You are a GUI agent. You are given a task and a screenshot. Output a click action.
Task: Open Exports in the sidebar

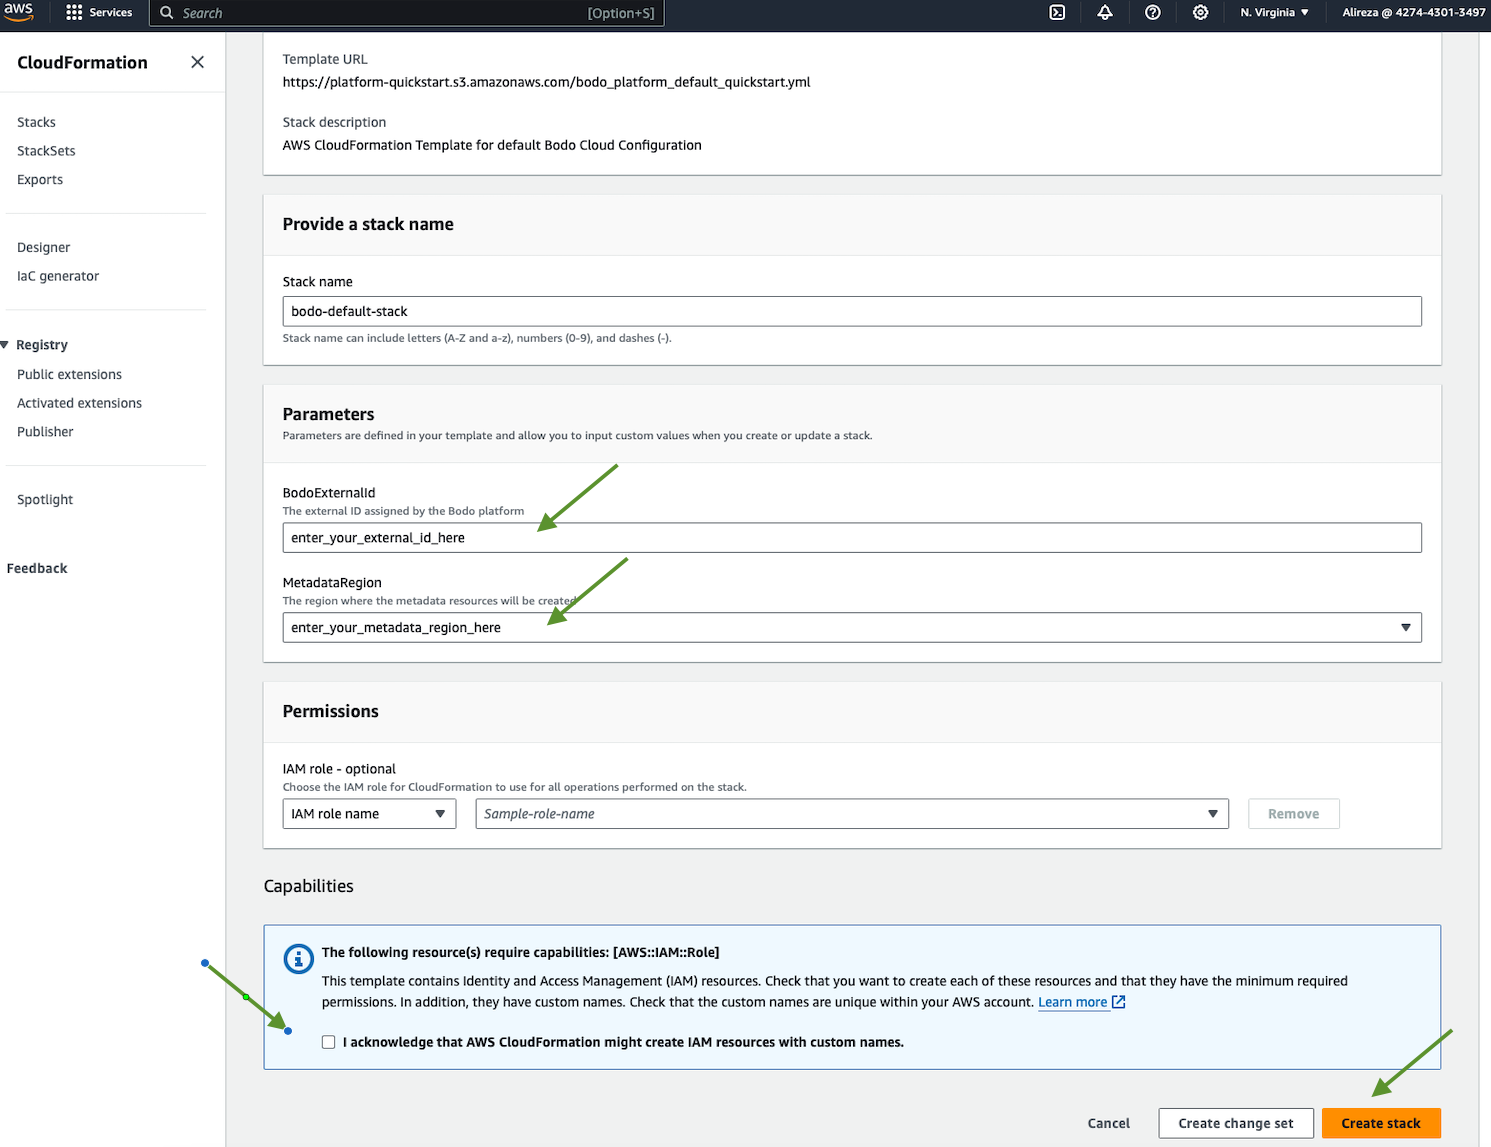point(40,180)
